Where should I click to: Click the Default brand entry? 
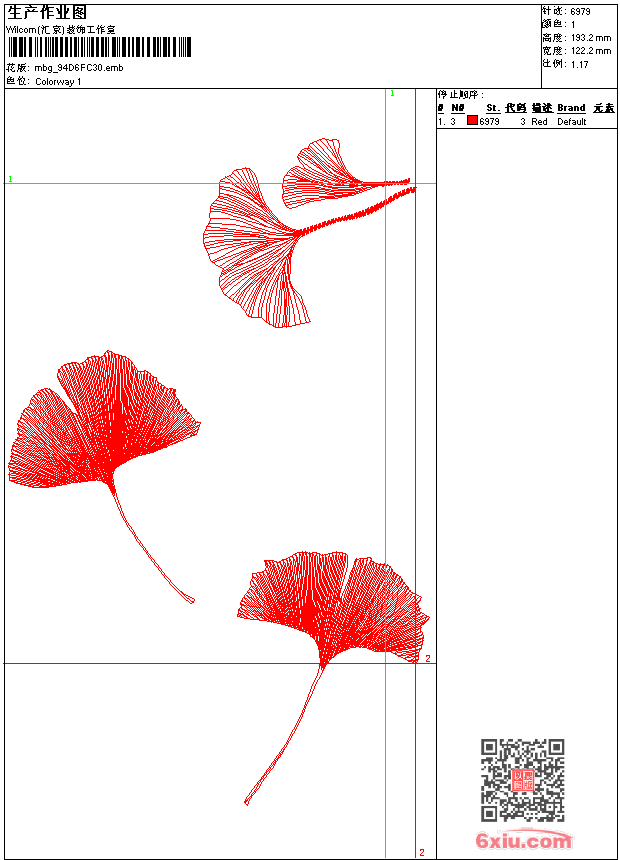[572, 121]
